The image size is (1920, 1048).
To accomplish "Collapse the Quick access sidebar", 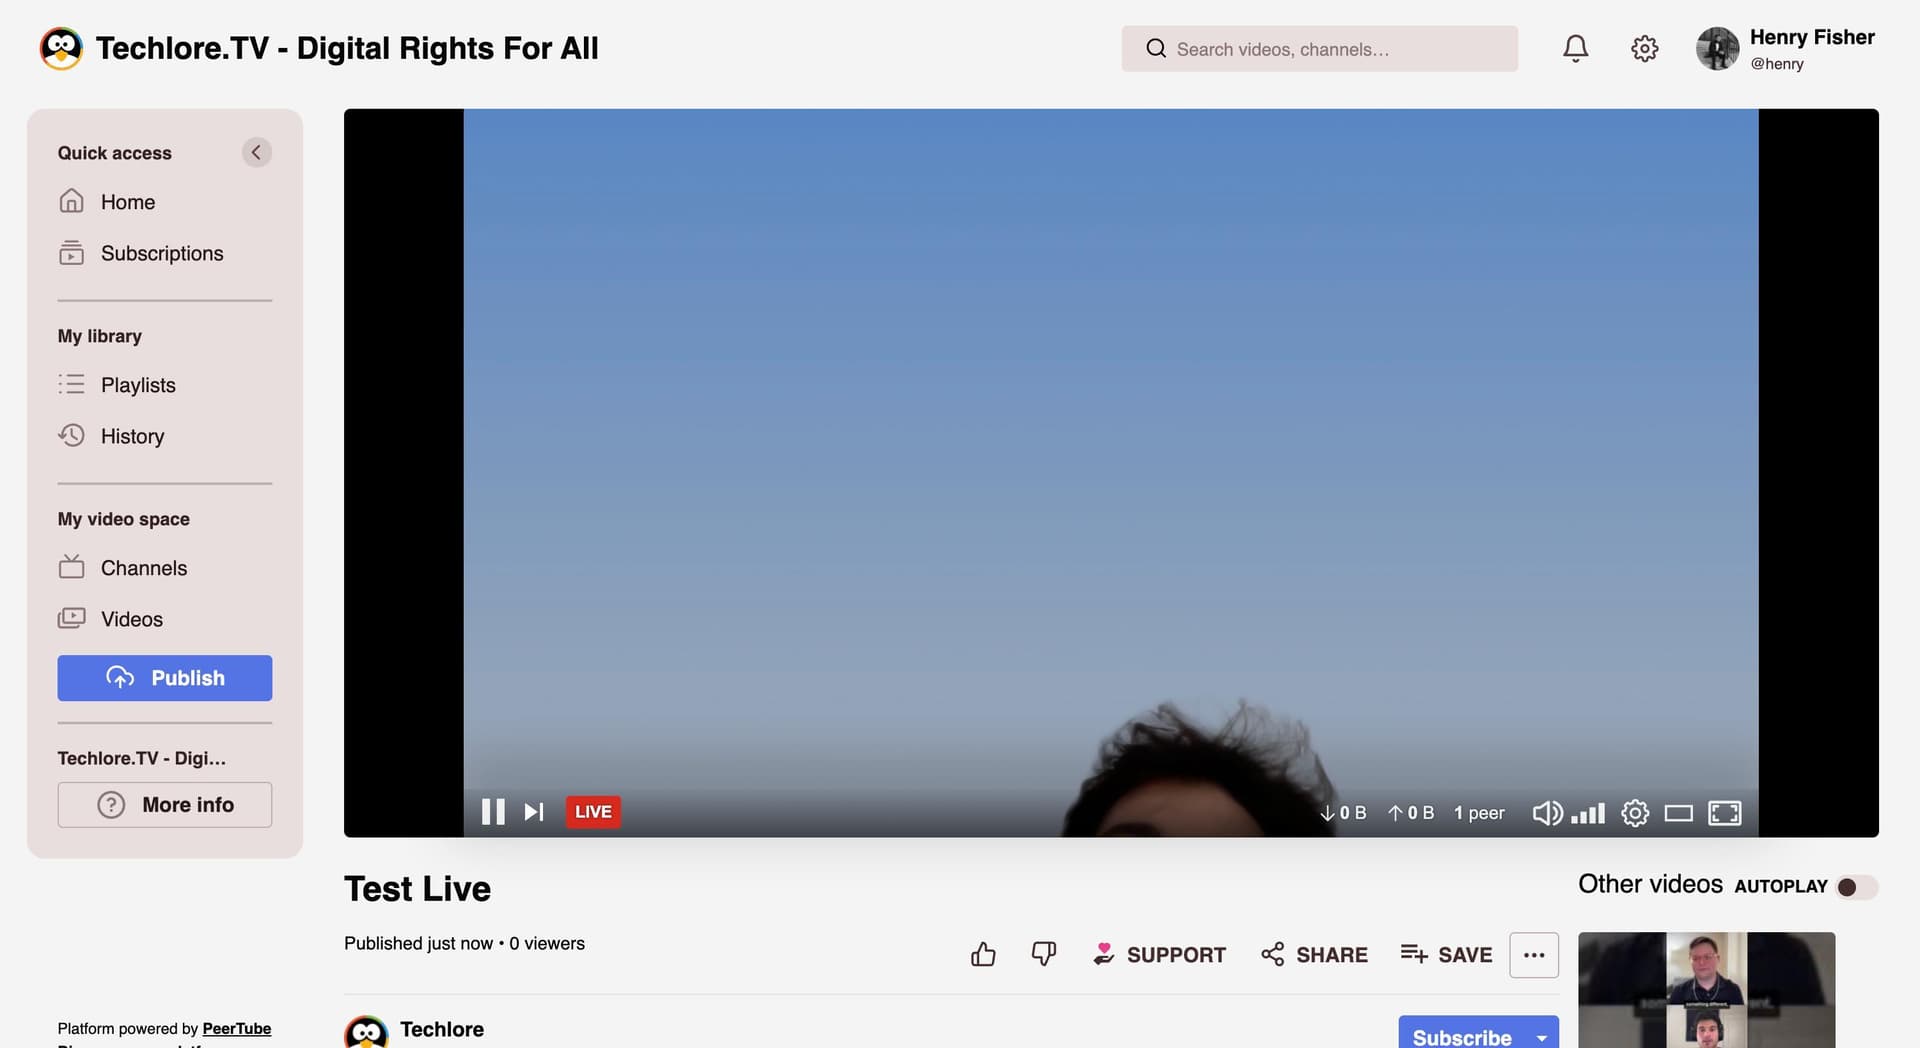I will pyautogui.click(x=256, y=152).
